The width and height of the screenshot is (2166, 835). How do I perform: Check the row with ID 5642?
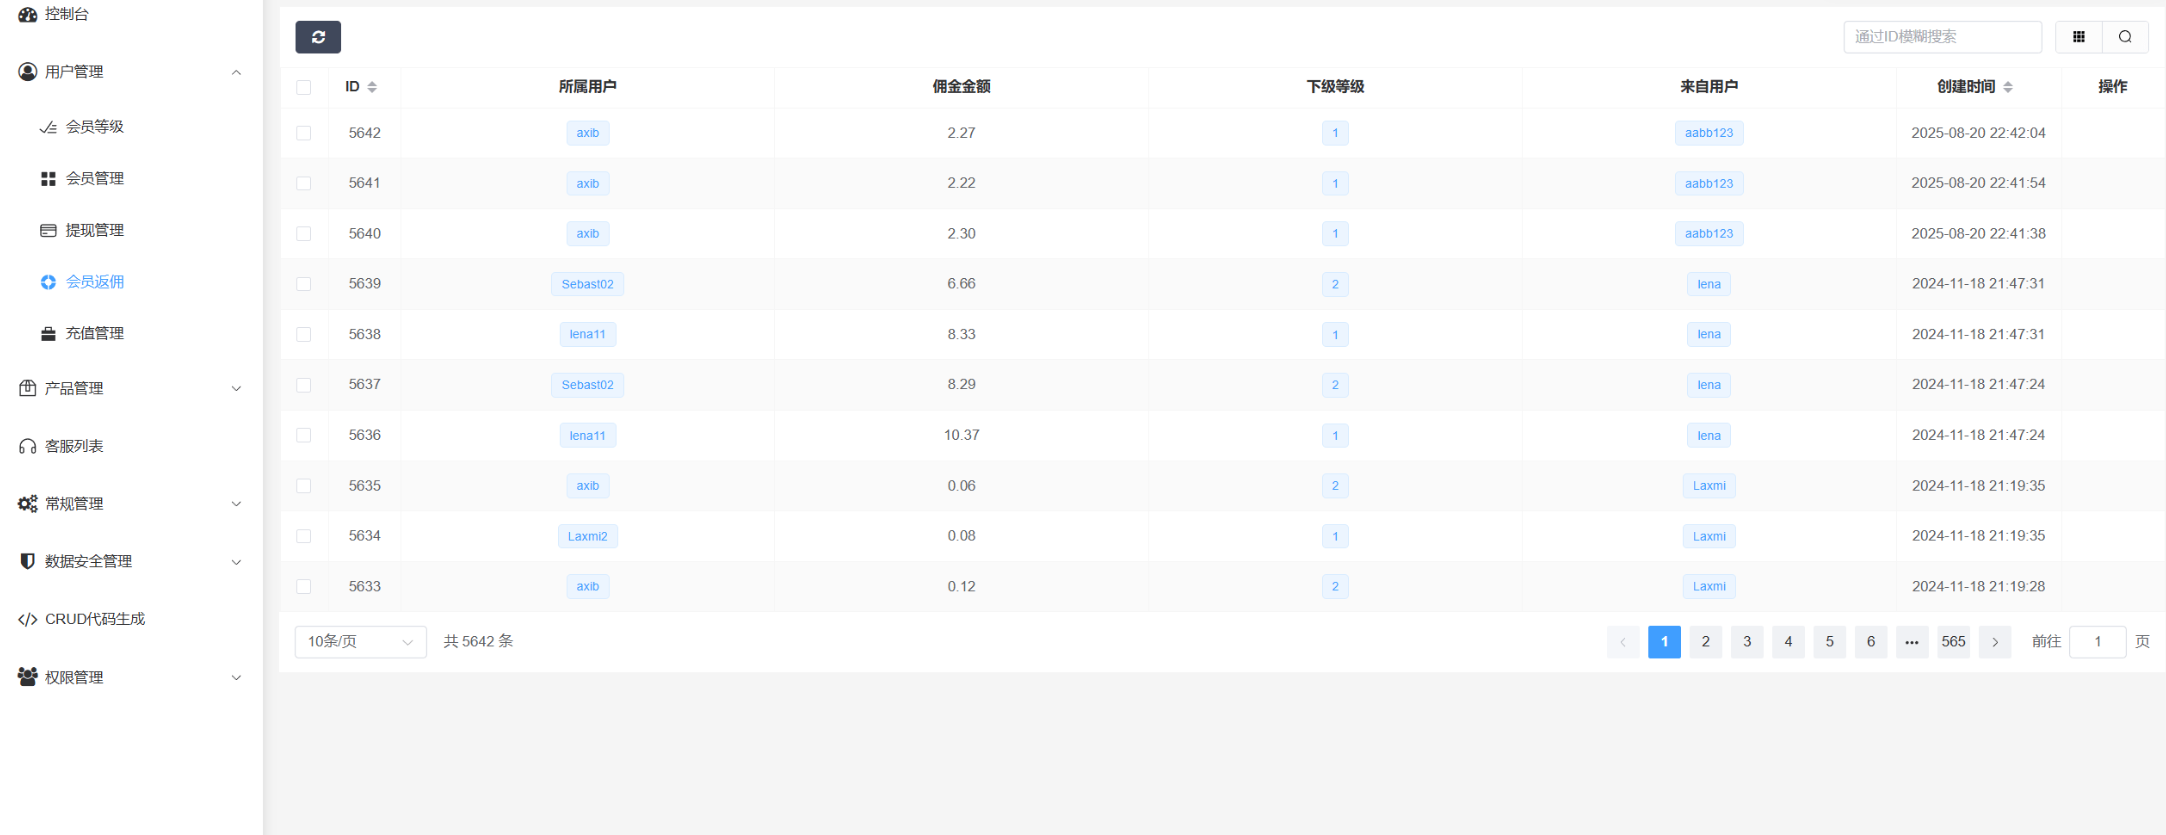(x=304, y=133)
